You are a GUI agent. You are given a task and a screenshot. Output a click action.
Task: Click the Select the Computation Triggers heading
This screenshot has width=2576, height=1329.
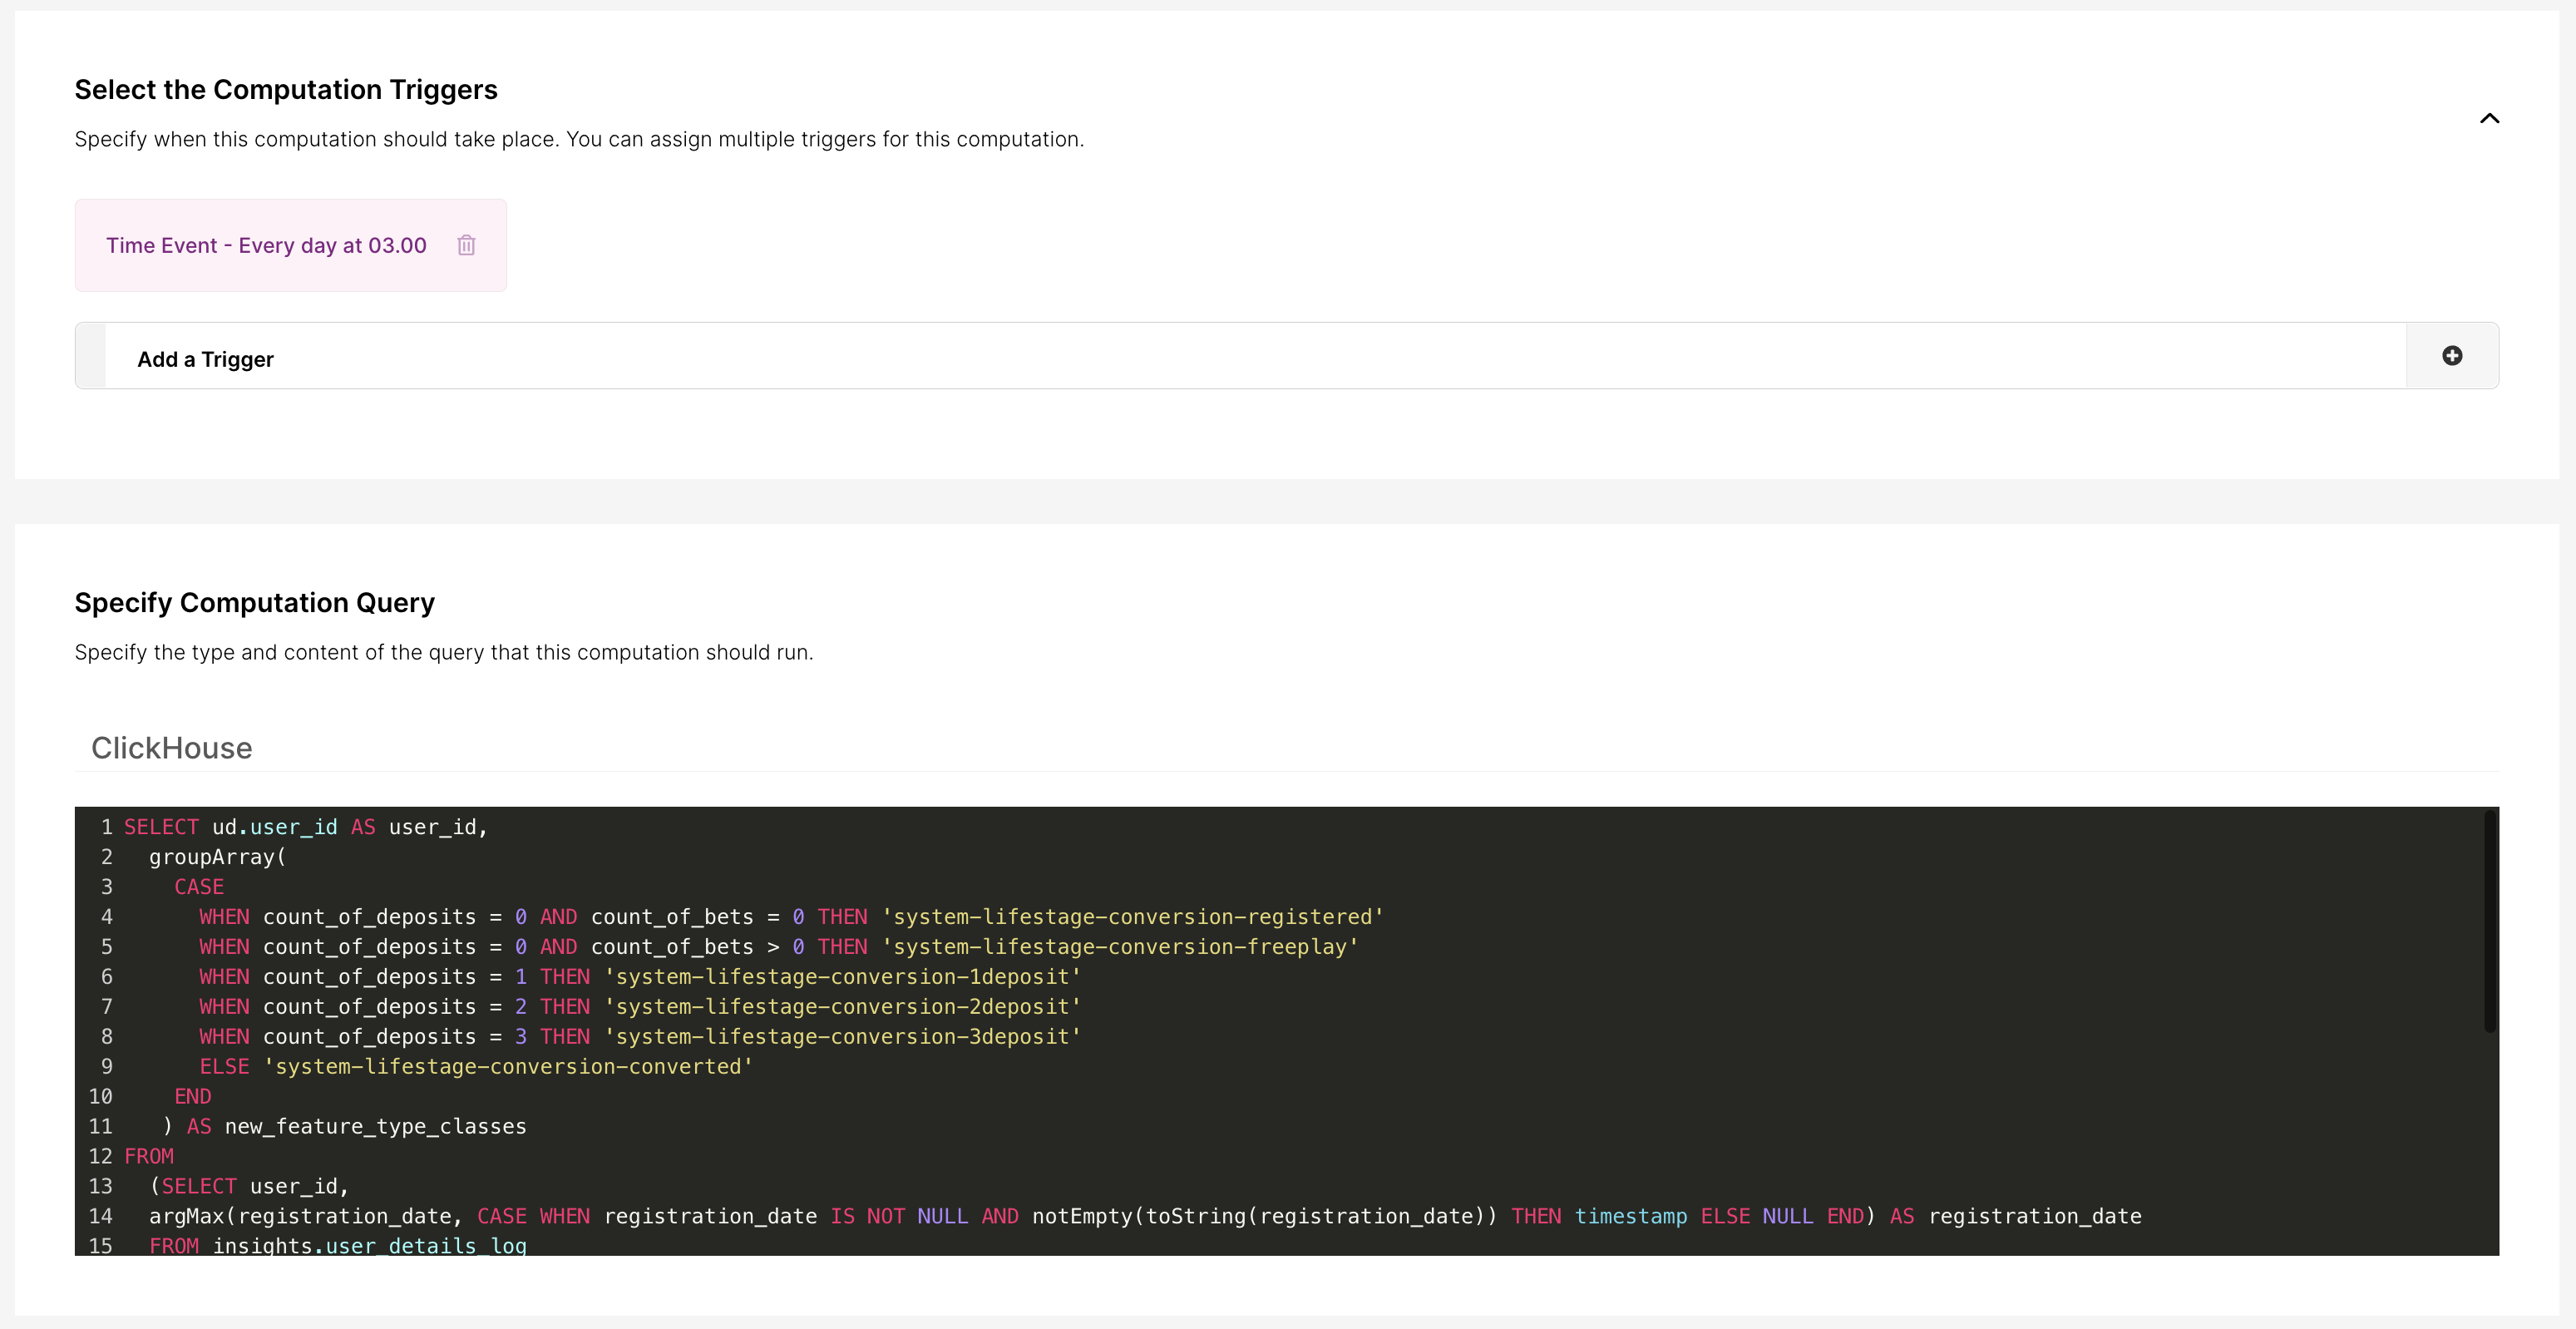click(286, 90)
